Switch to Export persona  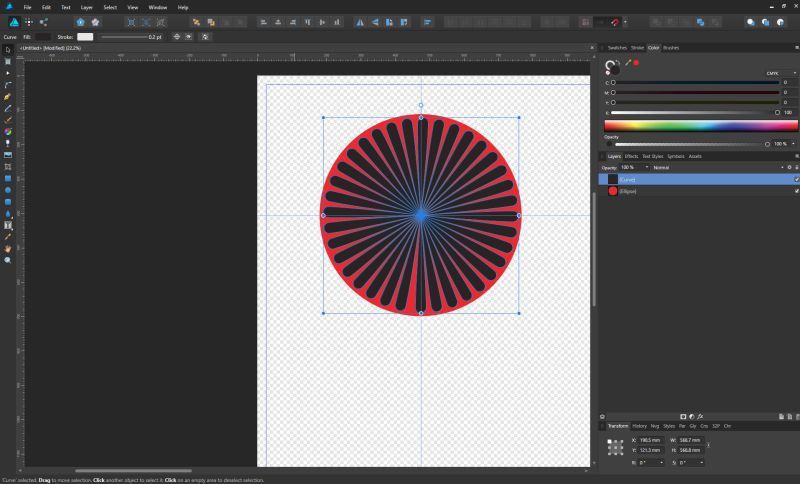[44, 22]
